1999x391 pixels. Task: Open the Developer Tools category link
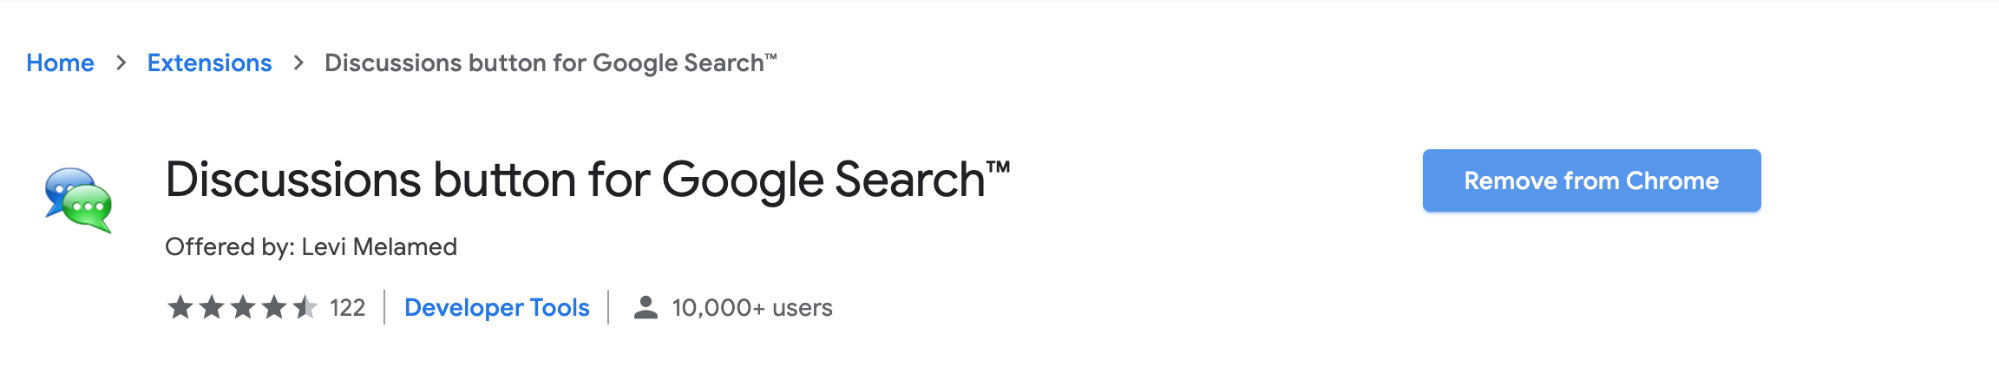(497, 308)
